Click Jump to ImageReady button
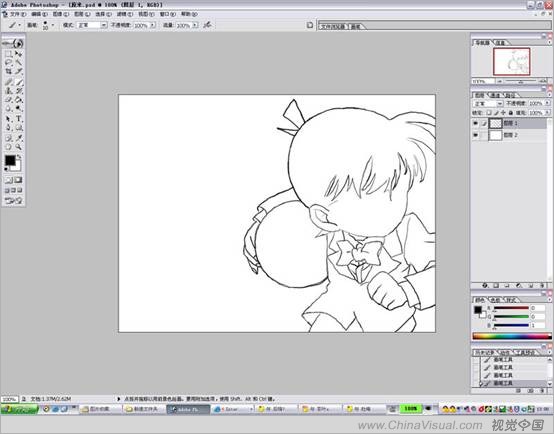554x434 pixels. (13, 201)
